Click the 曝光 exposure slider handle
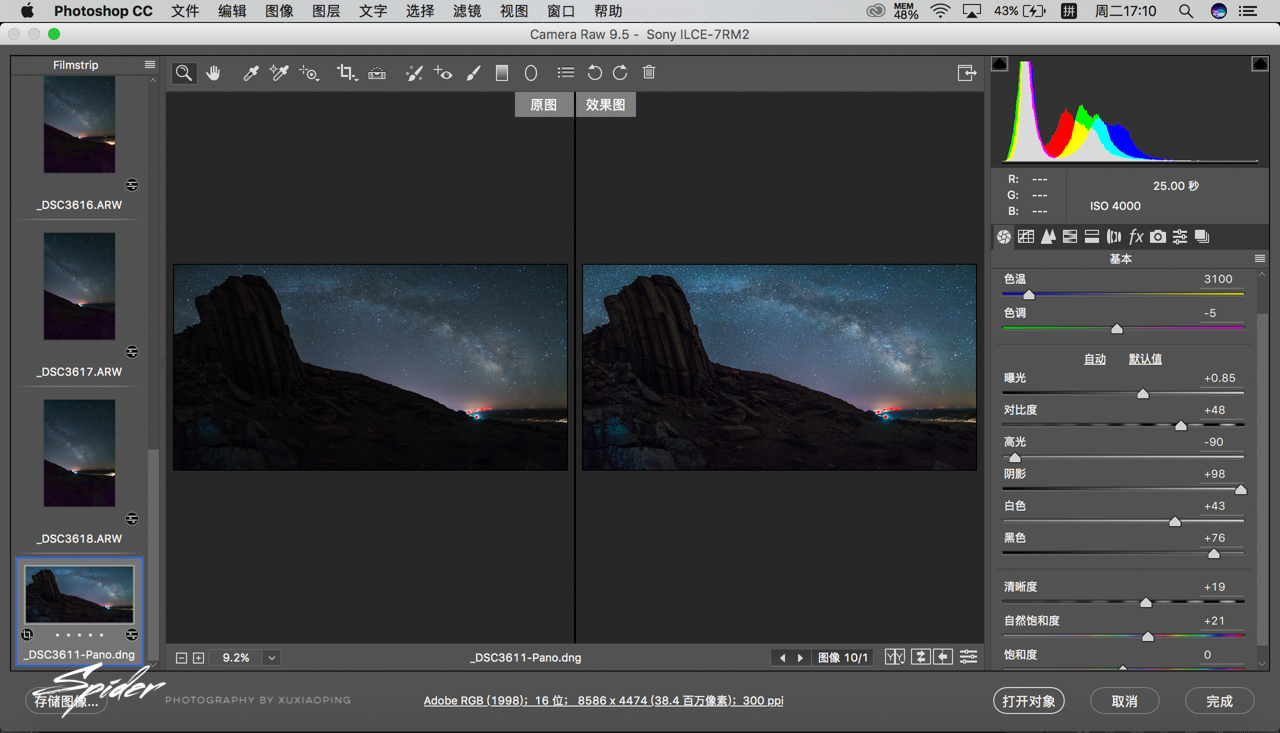 [1143, 394]
